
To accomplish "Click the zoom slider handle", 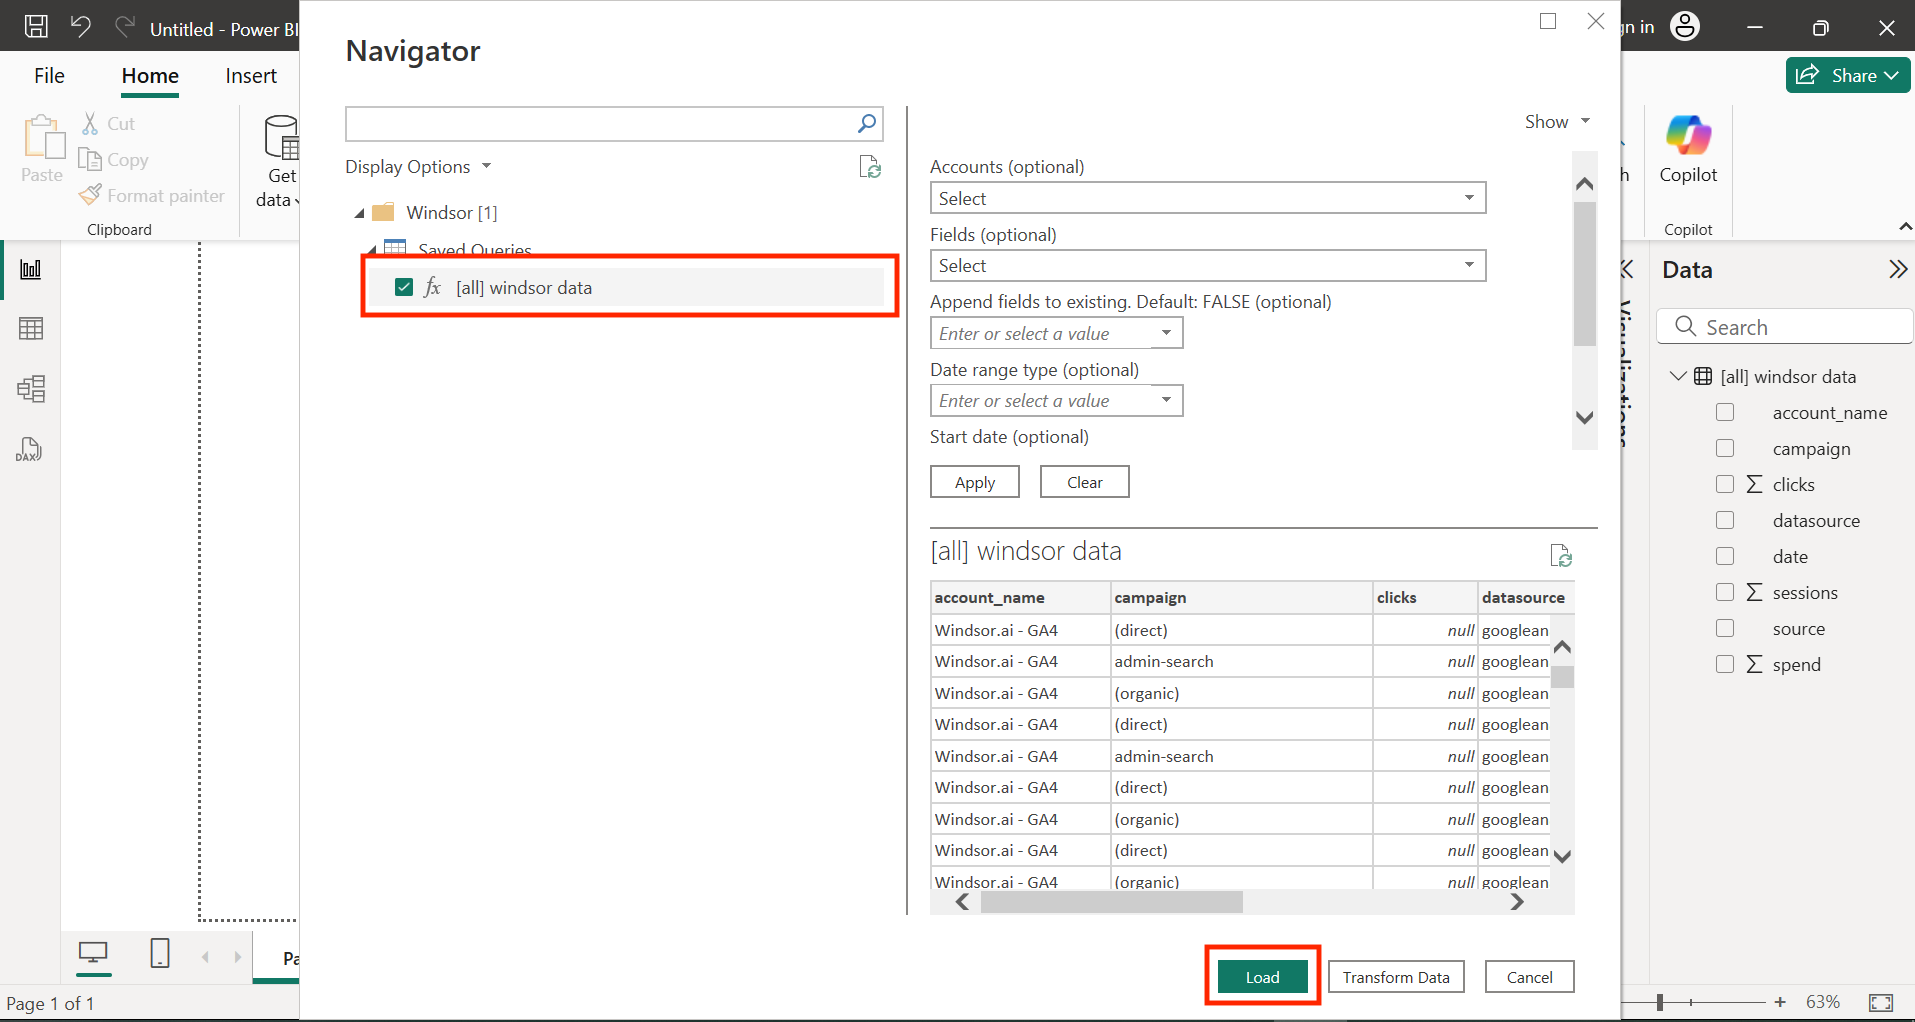I will click(1660, 1002).
